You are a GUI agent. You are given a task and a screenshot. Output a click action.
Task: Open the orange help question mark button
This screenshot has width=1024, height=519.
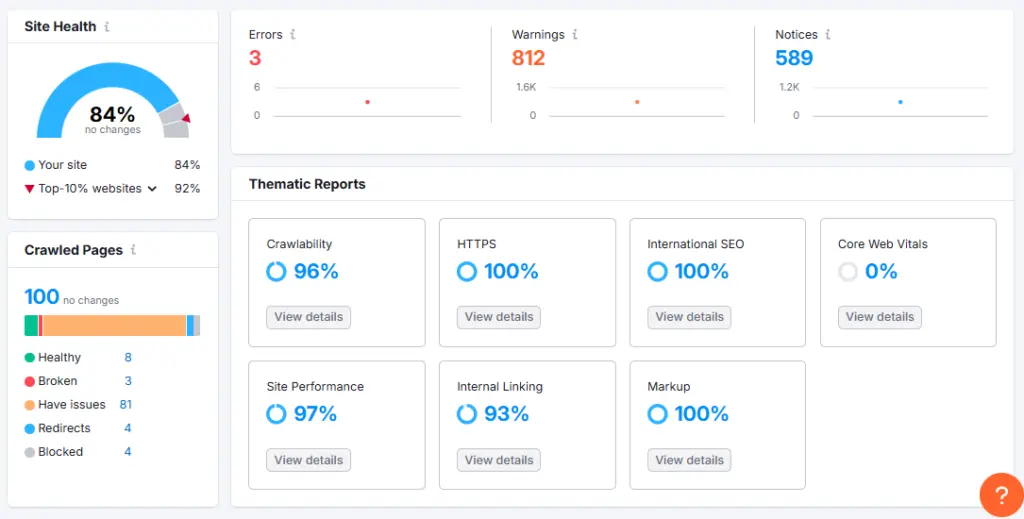[x=1000, y=494]
